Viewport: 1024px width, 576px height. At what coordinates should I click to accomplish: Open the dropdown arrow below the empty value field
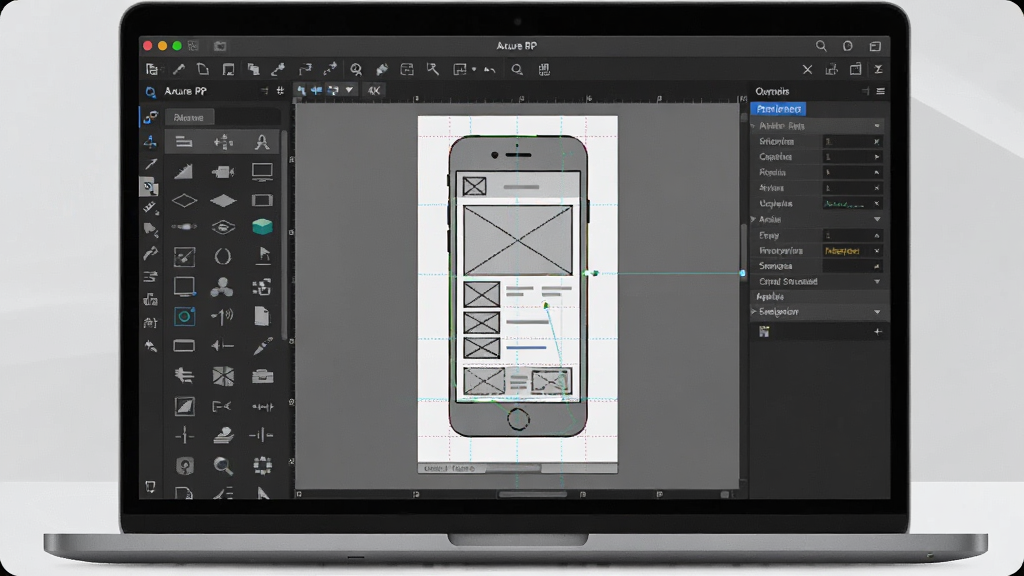[877, 281]
